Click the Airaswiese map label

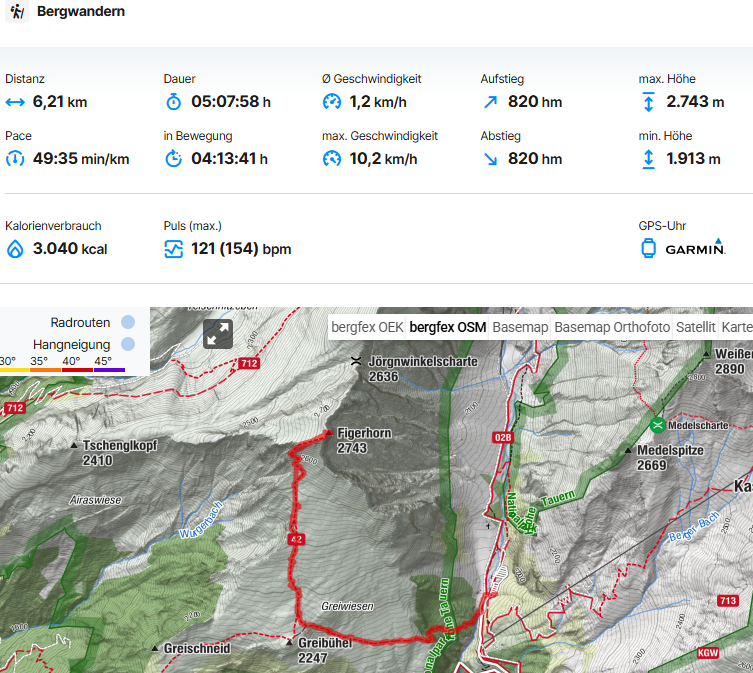(x=95, y=500)
